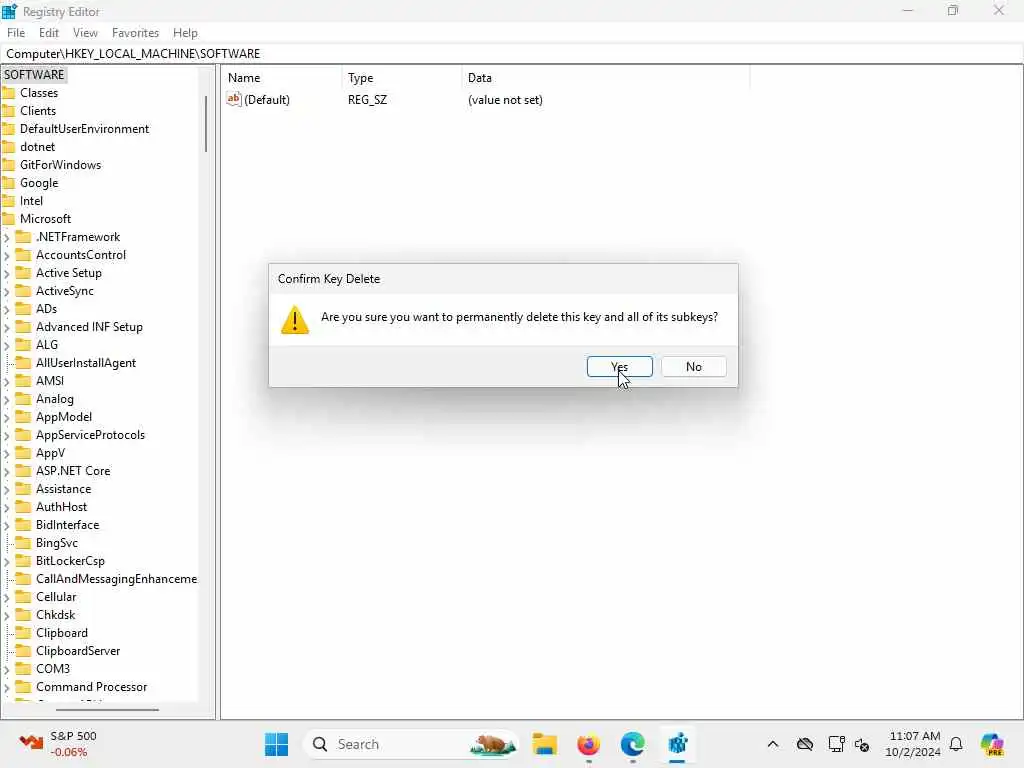Open Firefox from the taskbar
Image resolution: width=1024 pixels, height=768 pixels.
pyautogui.click(x=588, y=744)
